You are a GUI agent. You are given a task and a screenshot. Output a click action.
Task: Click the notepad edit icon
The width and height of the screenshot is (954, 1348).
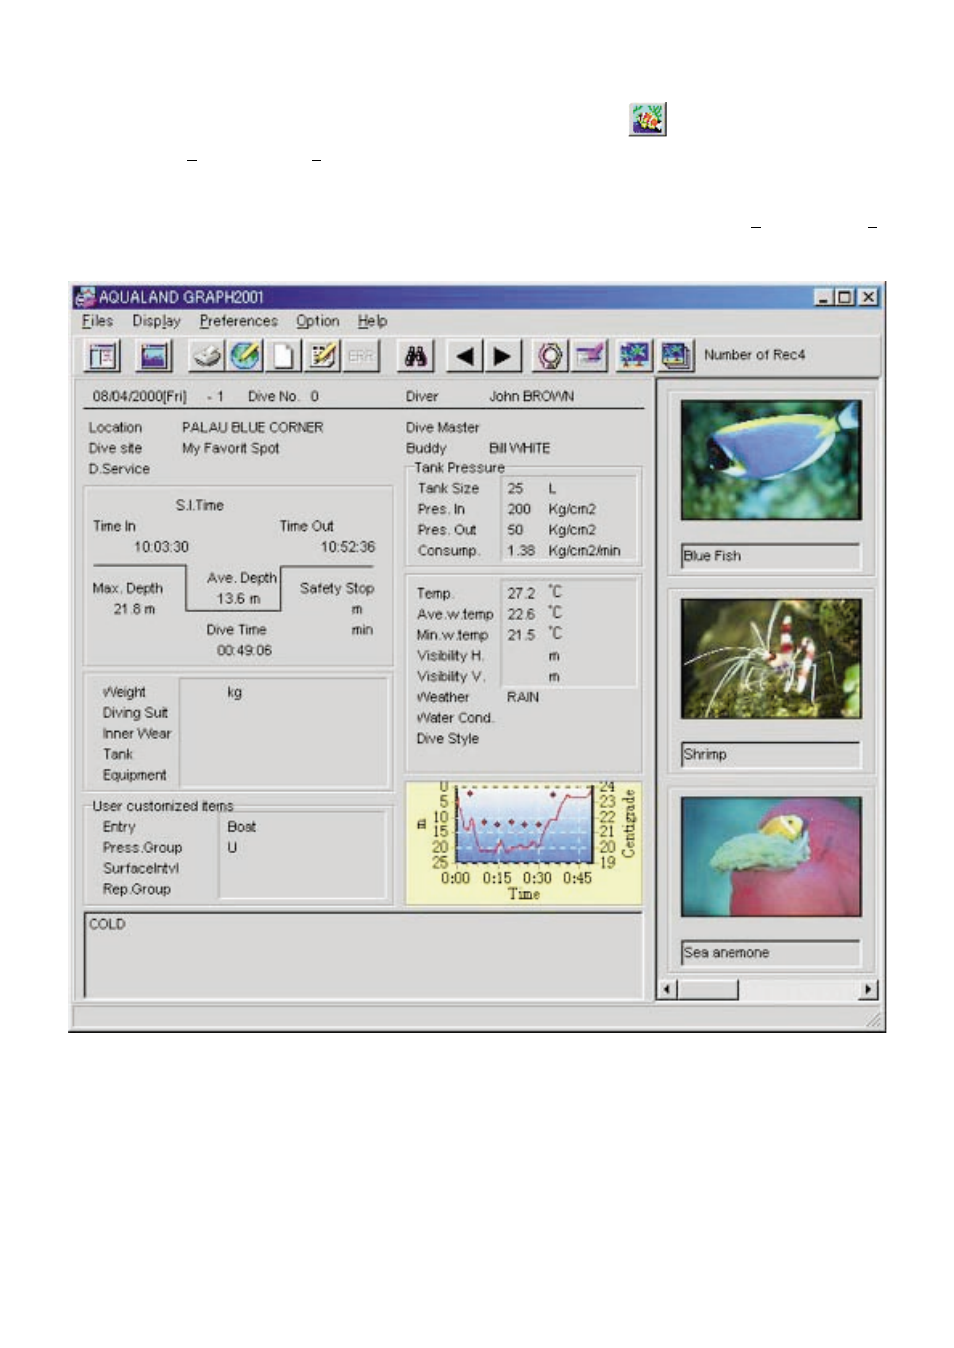pyautogui.click(x=322, y=356)
